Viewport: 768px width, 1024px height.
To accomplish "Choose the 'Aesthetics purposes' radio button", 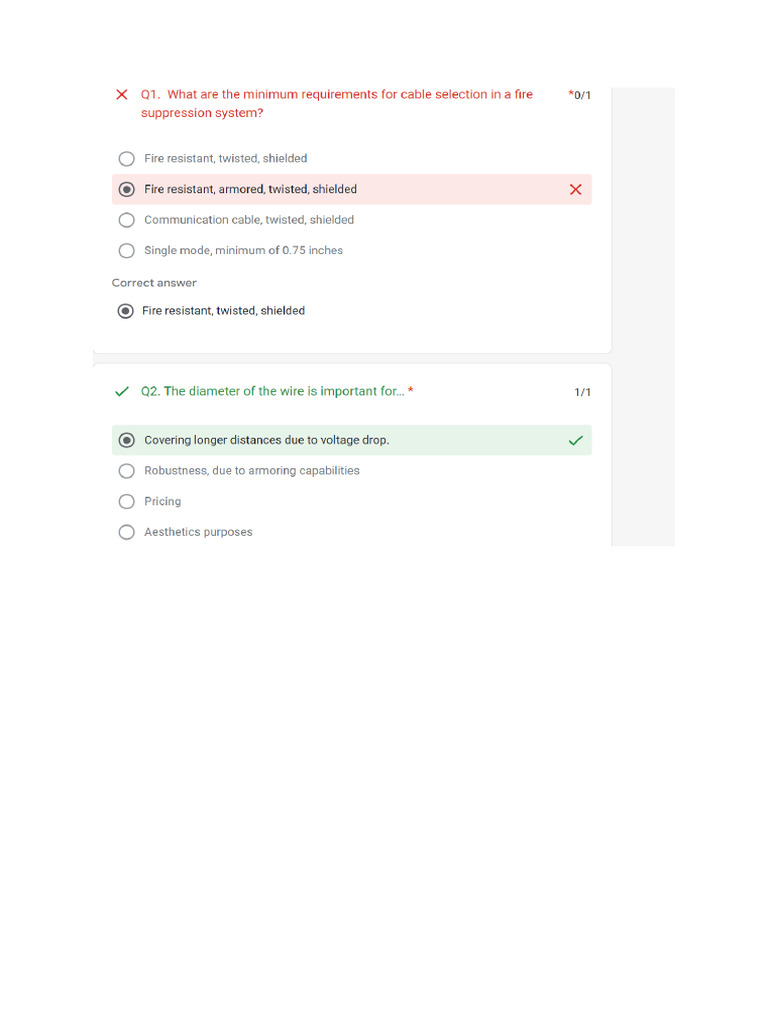I will (127, 532).
